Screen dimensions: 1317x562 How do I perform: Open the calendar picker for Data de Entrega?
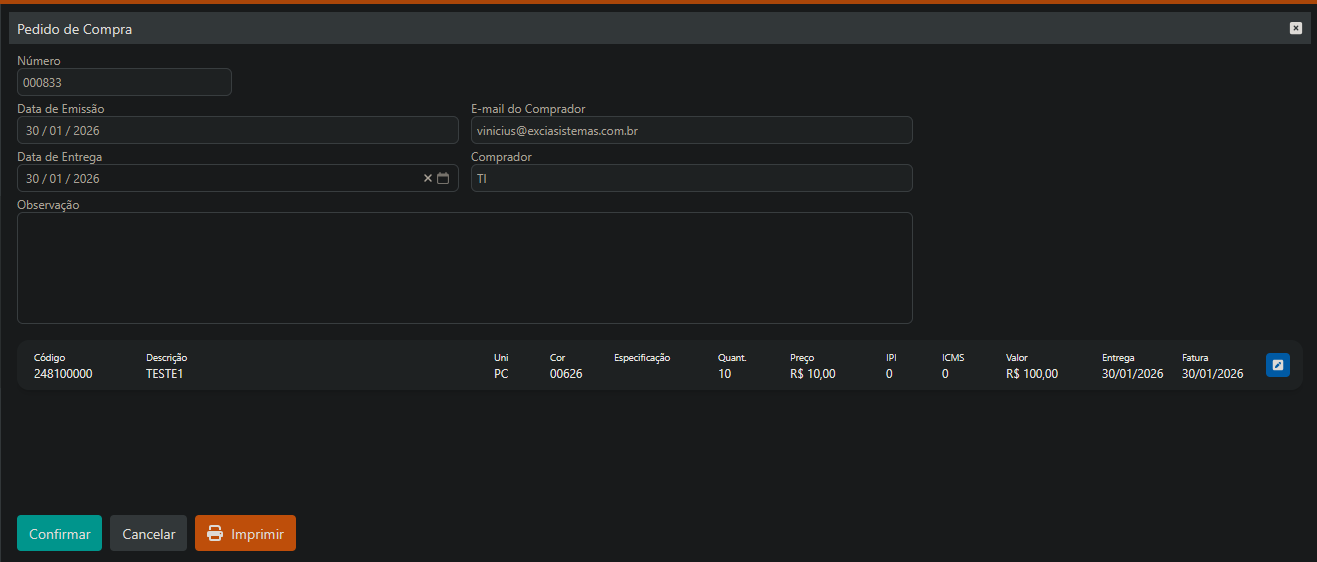(443, 178)
